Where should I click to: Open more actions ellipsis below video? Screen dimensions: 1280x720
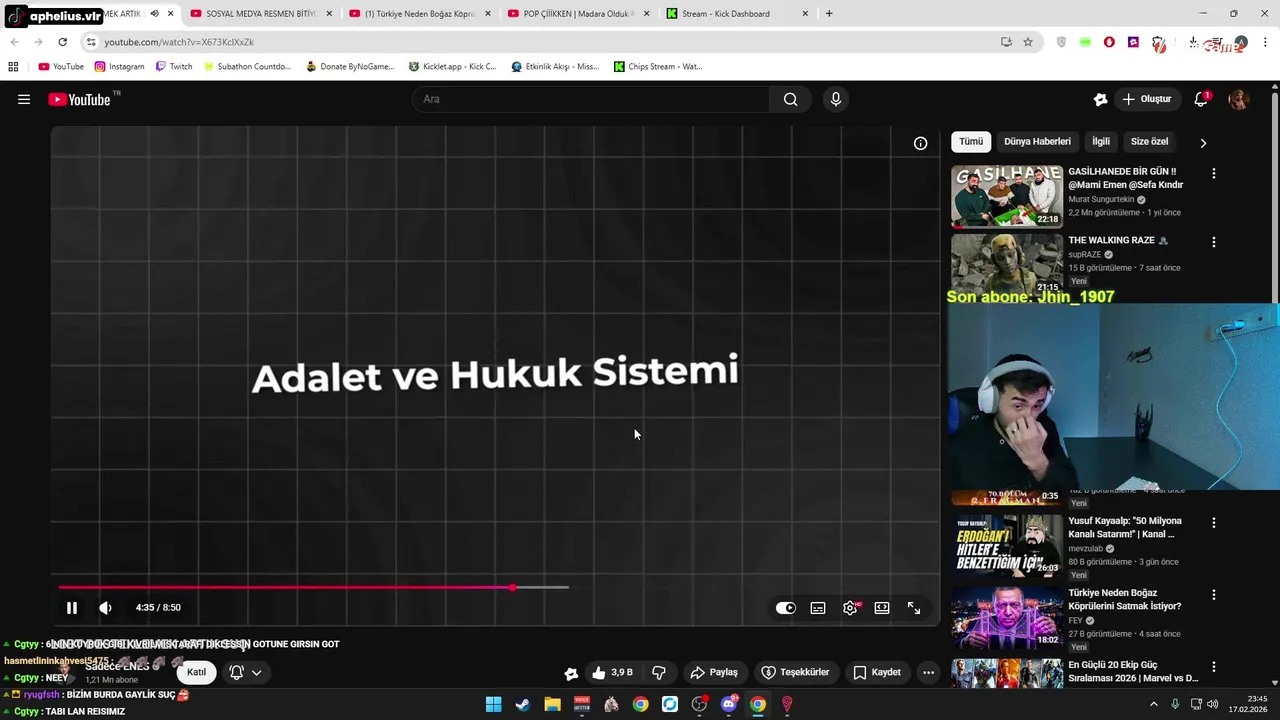(928, 672)
